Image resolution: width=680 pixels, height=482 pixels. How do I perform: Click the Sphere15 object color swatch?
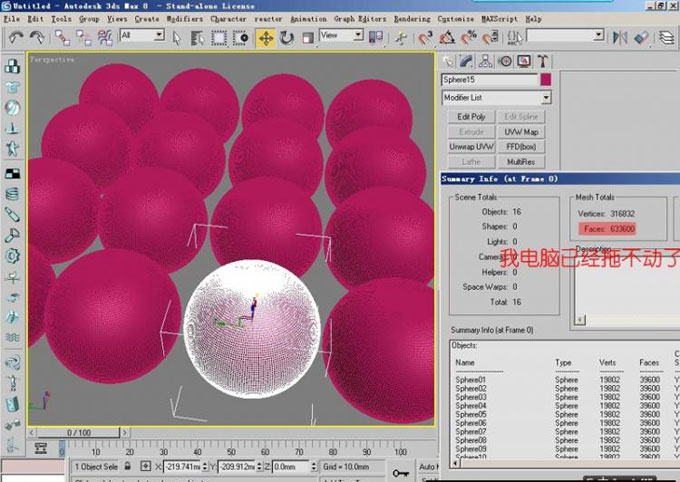point(545,79)
